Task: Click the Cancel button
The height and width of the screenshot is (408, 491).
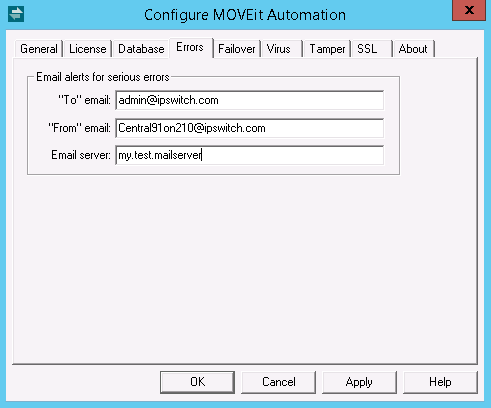Action: [279, 382]
